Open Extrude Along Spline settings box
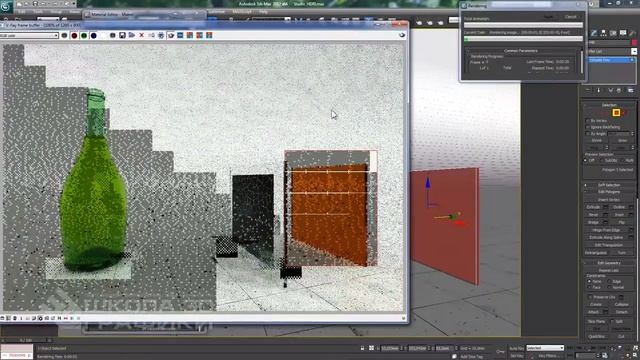Viewport: 640px width, 360px height. coord(631,238)
